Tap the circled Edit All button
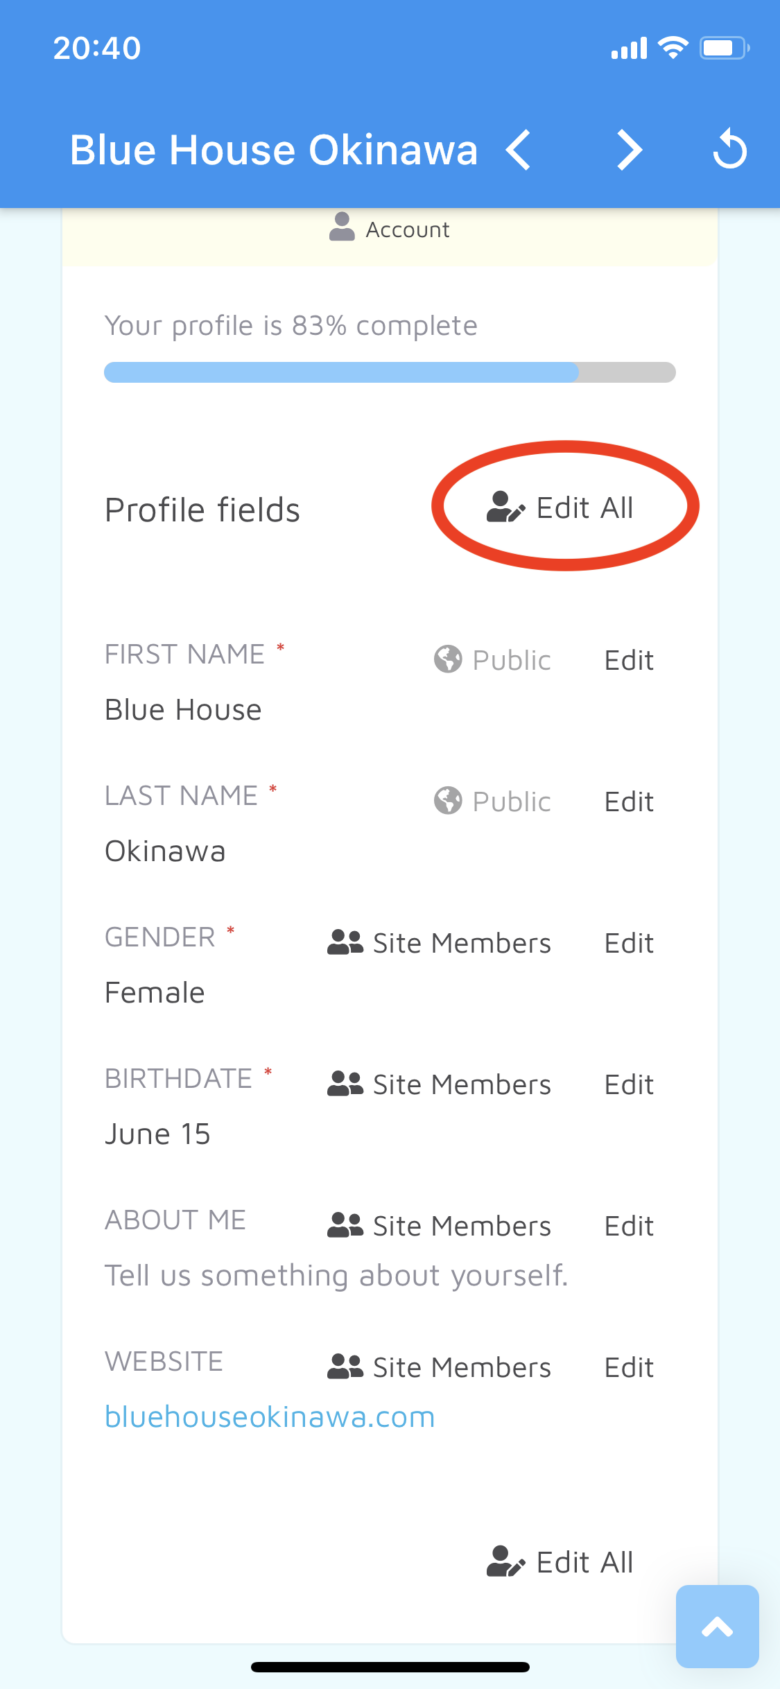This screenshot has height=1689, width=780. click(561, 508)
